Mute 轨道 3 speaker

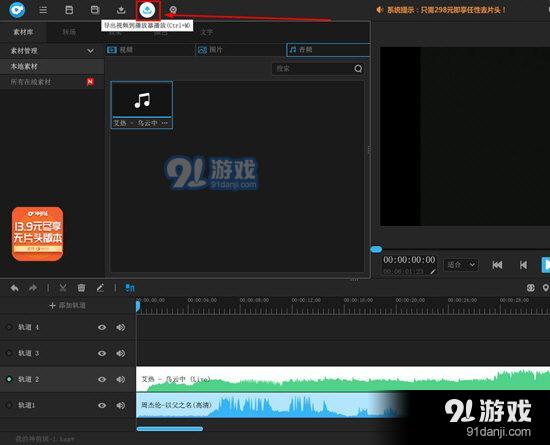pyautogui.click(x=120, y=353)
